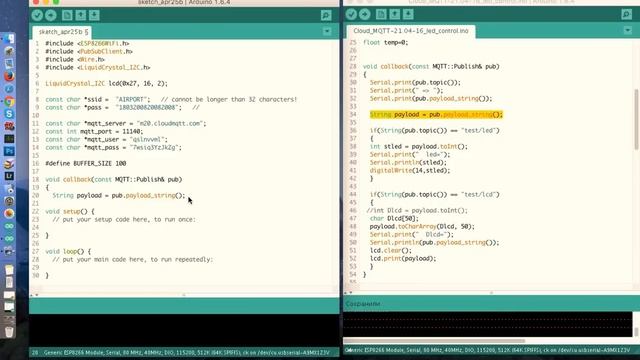Click line 20 String payload in left editor

[x=119, y=196]
